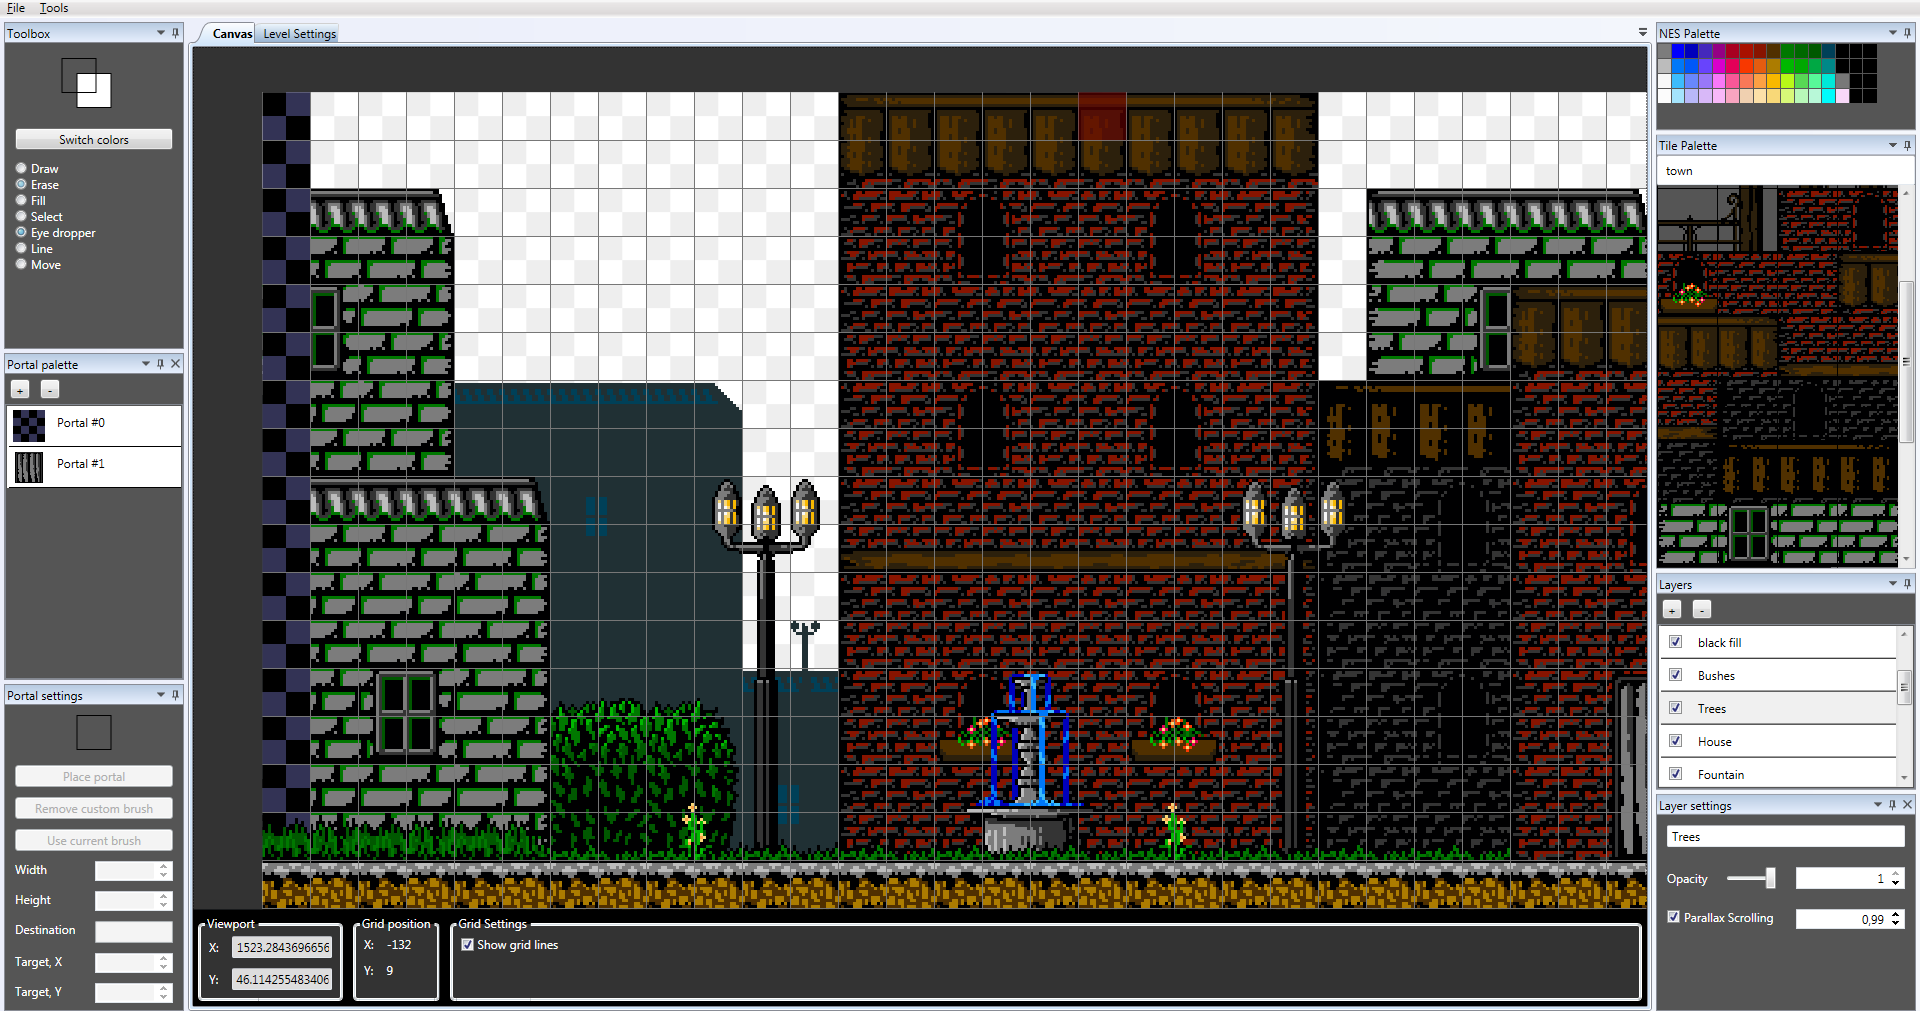Open the File menu
This screenshot has width=1920, height=1011.
(16, 8)
